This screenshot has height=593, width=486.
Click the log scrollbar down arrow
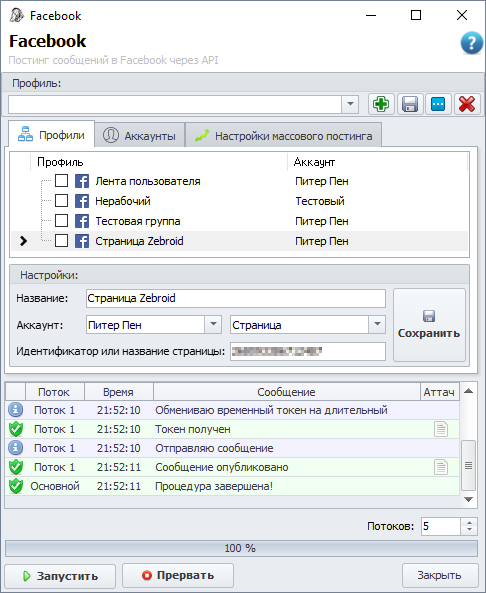pyautogui.click(x=469, y=500)
